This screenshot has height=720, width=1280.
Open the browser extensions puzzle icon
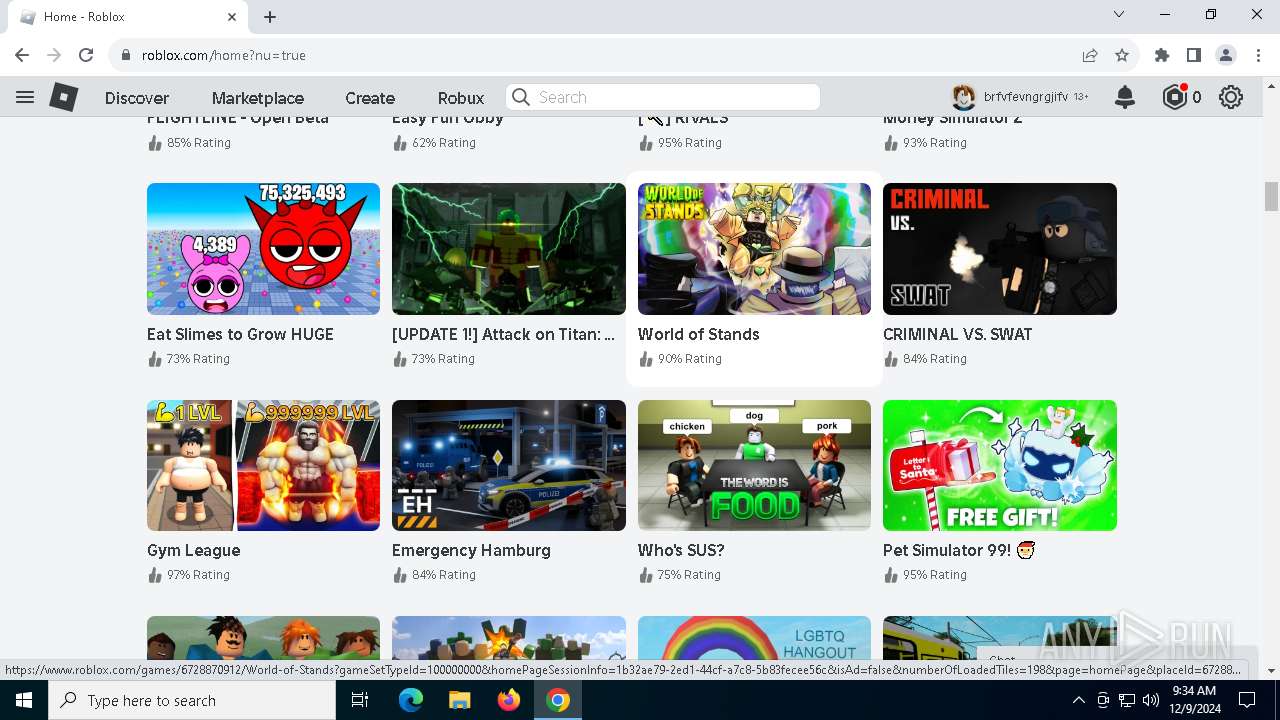pyautogui.click(x=1162, y=55)
